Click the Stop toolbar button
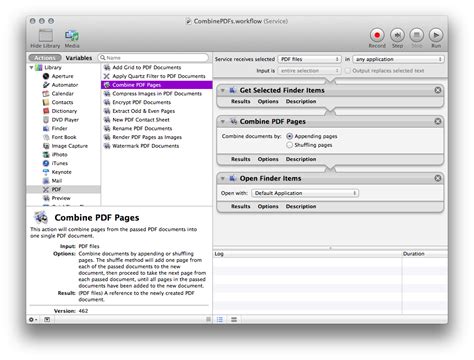 [416, 35]
